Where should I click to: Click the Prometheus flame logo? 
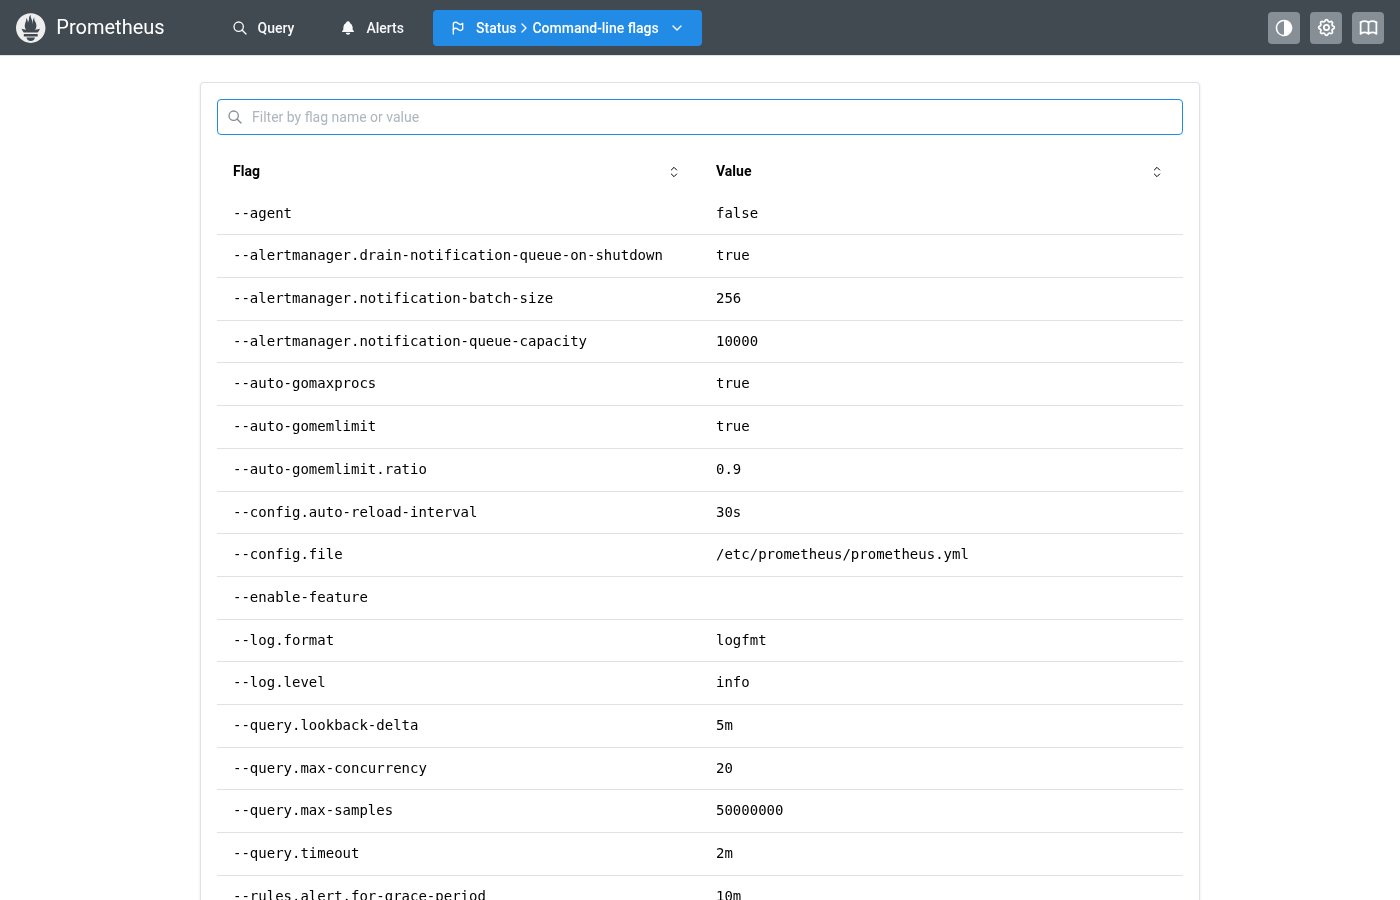(x=31, y=28)
